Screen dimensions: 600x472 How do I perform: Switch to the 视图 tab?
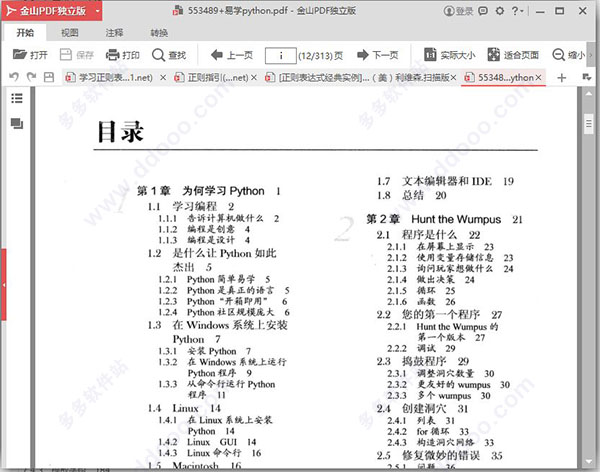click(x=70, y=33)
